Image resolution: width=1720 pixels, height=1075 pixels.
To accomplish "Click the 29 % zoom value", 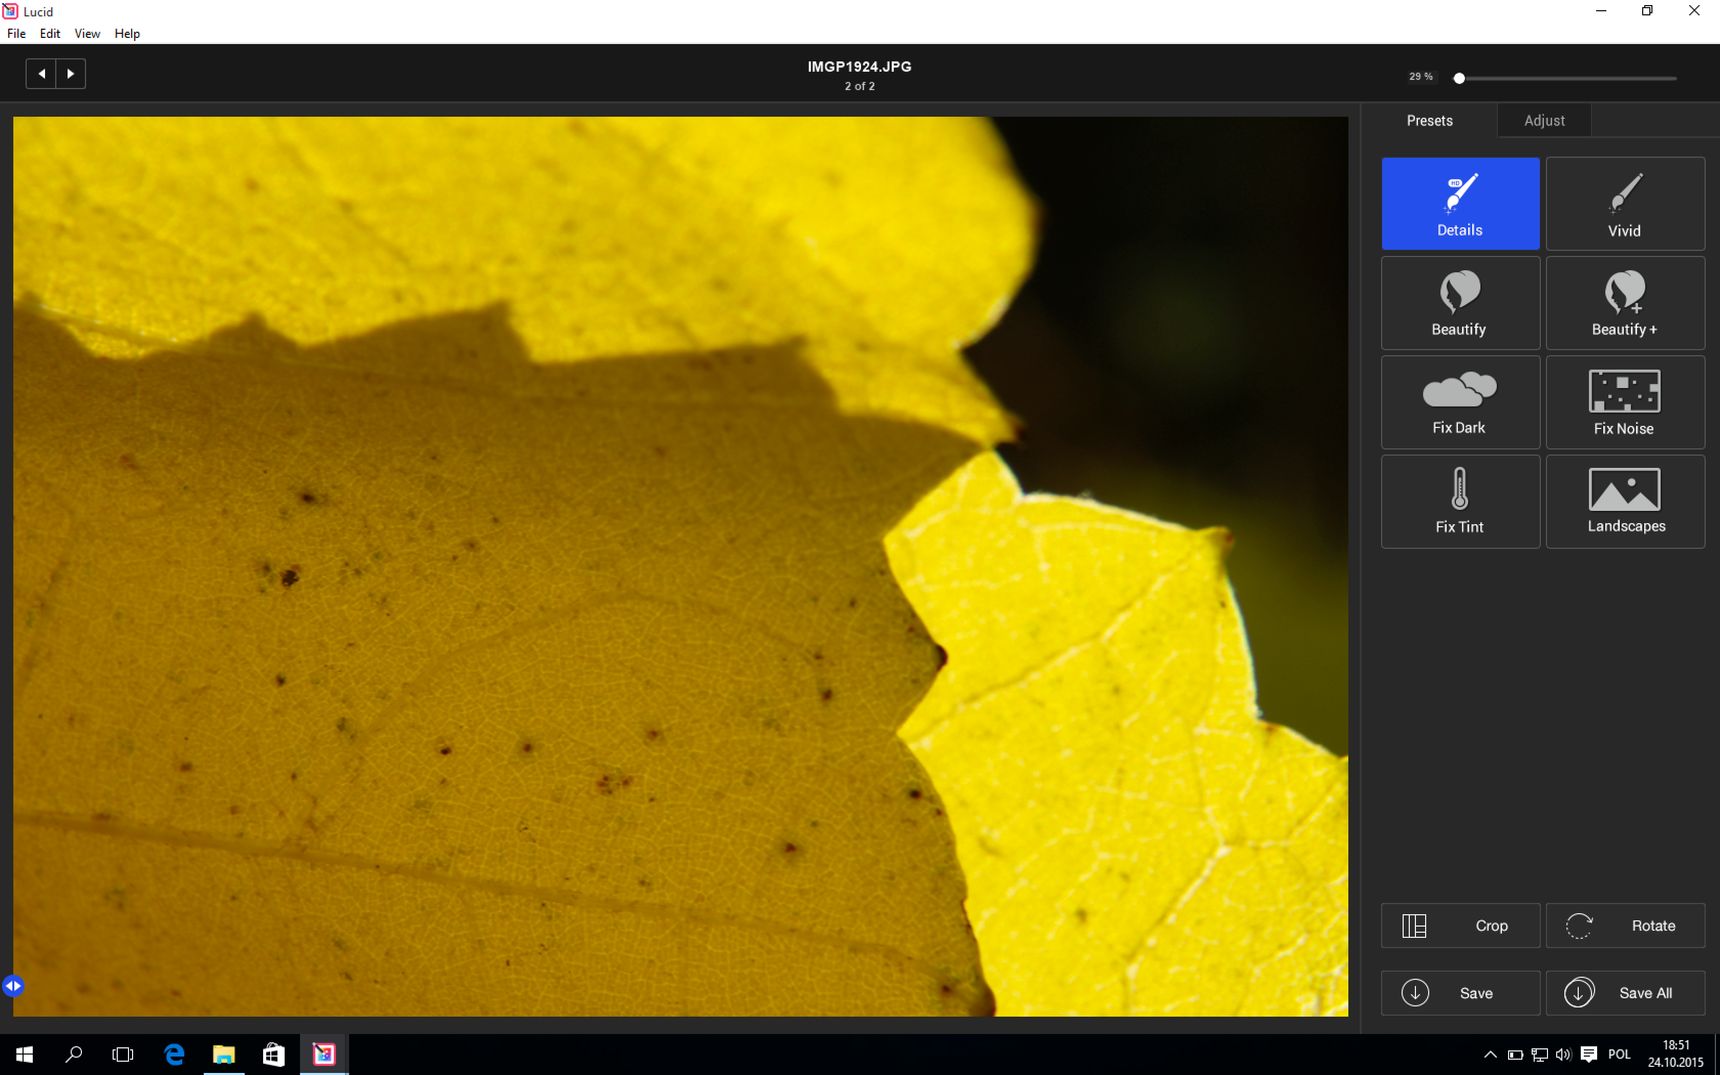I will point(1420,77).
